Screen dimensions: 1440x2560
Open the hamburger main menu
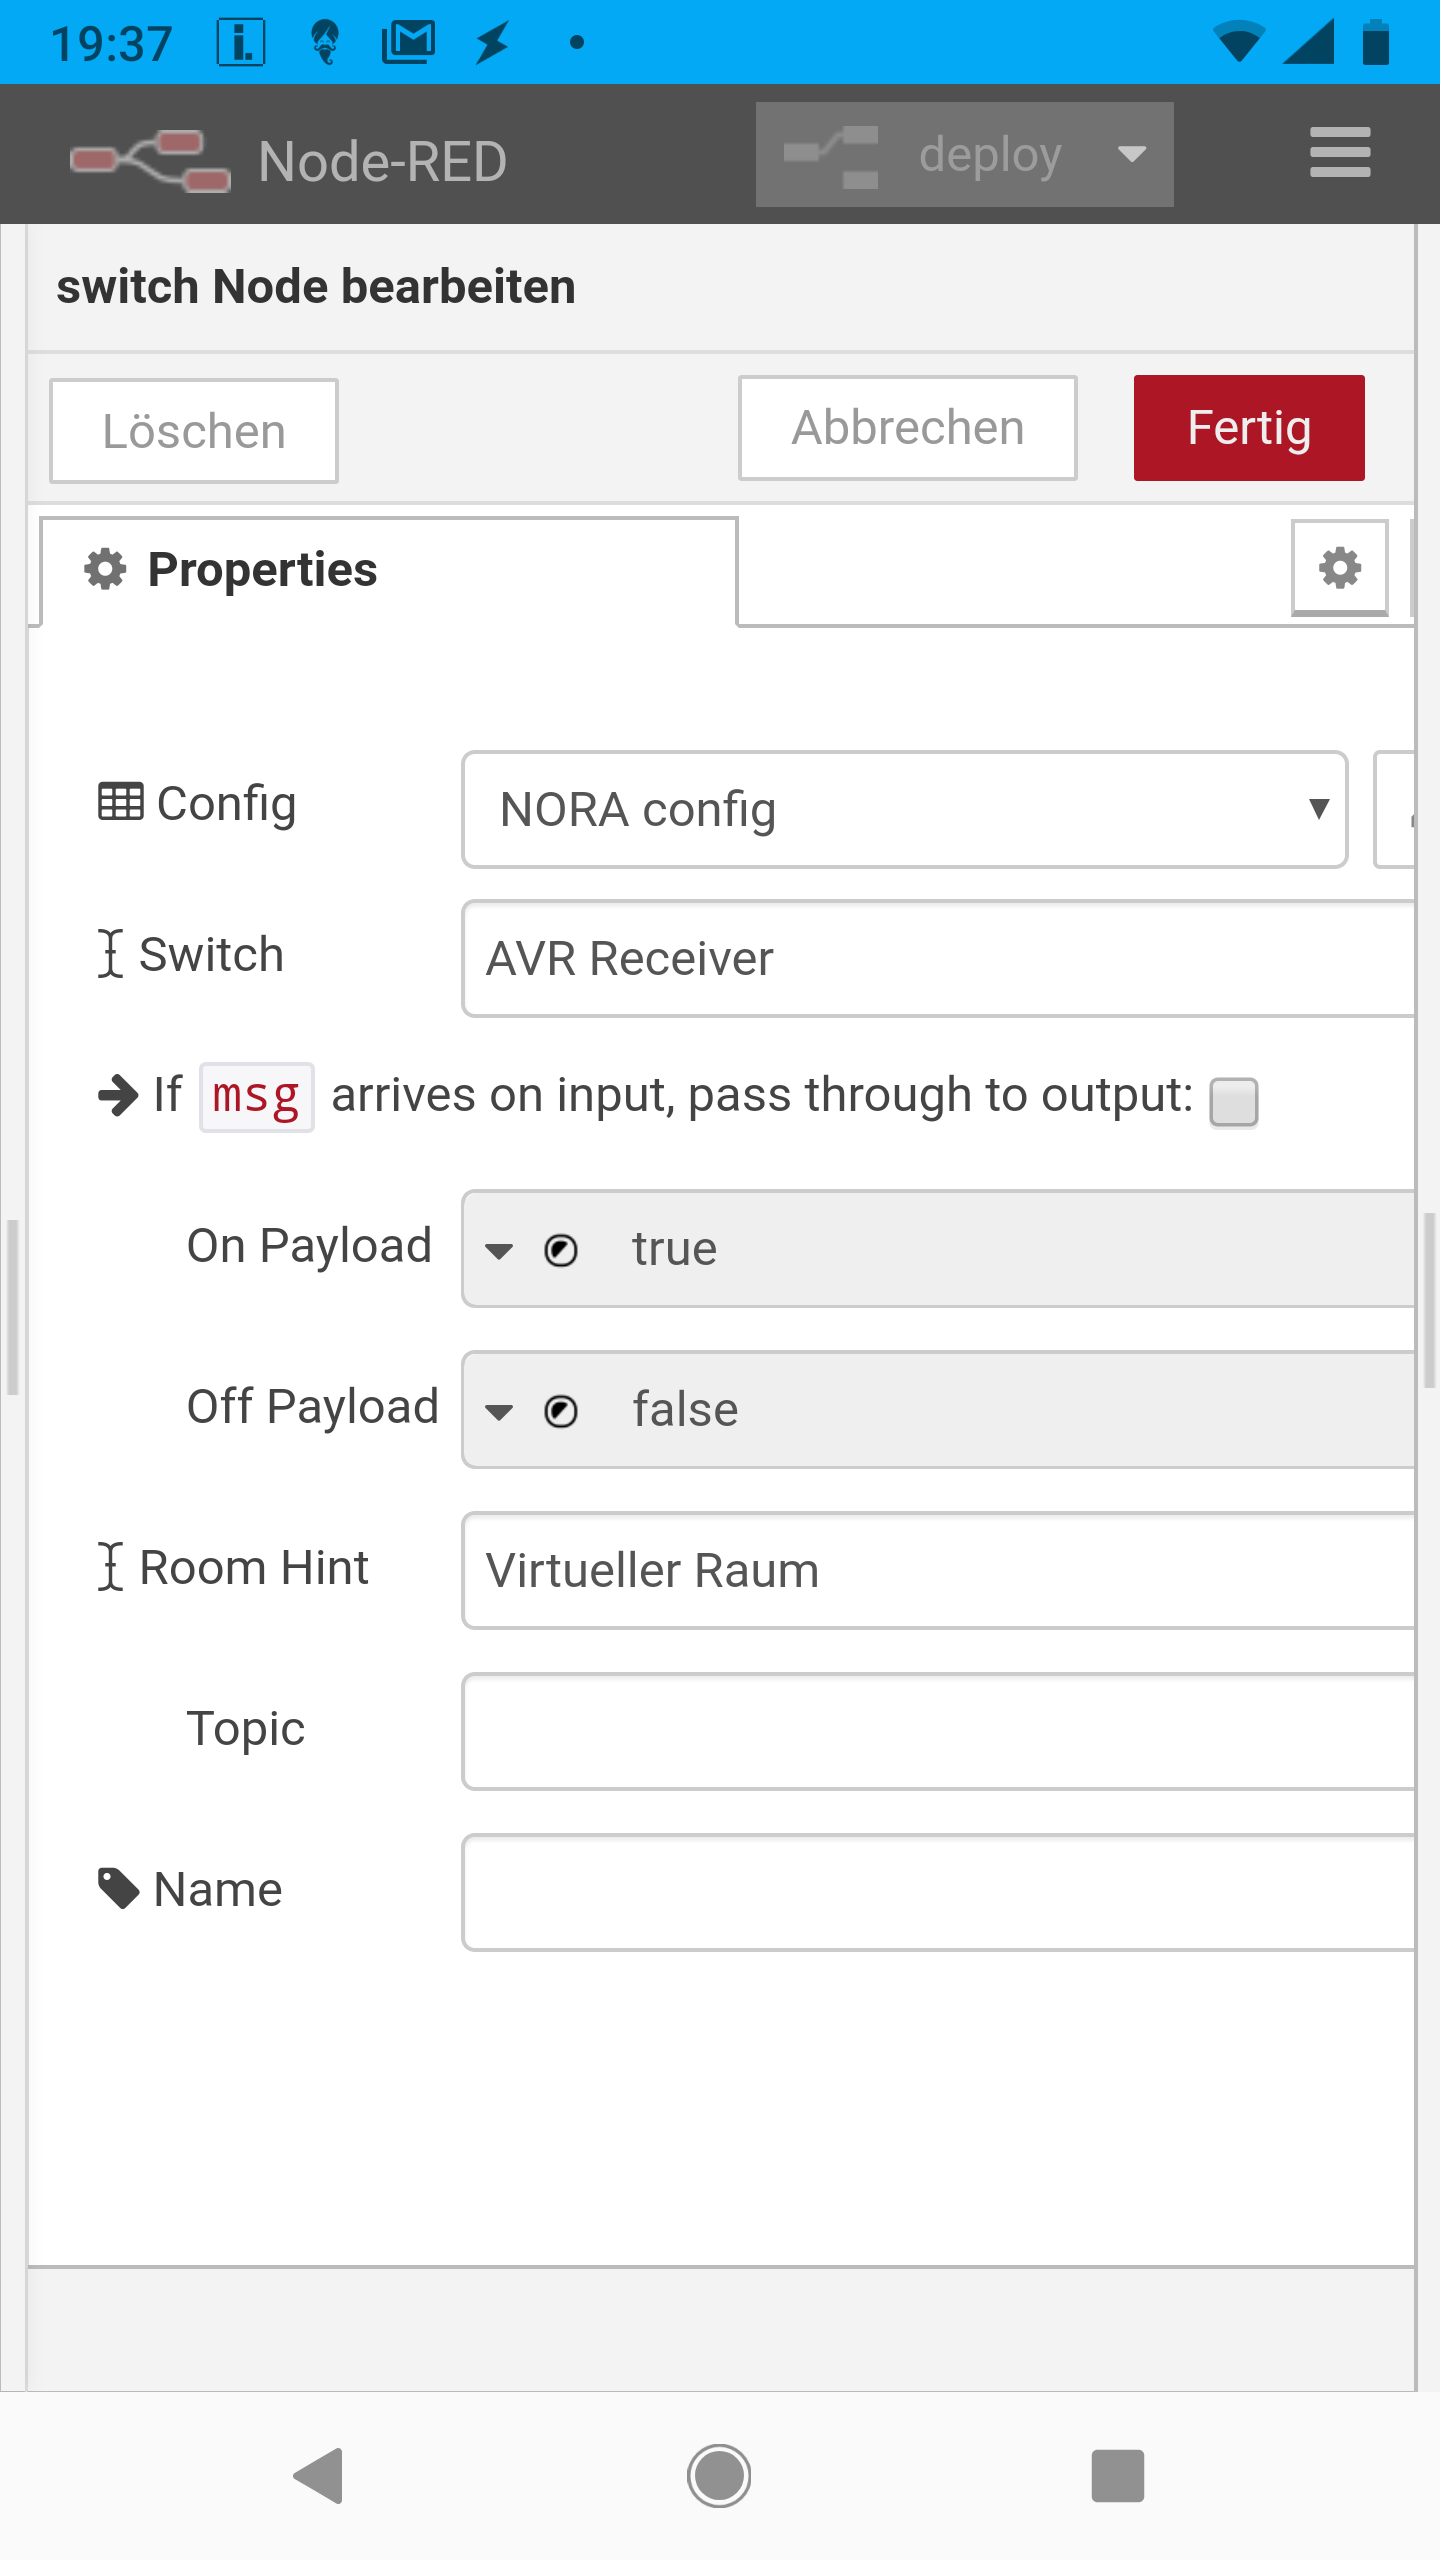1339,153
